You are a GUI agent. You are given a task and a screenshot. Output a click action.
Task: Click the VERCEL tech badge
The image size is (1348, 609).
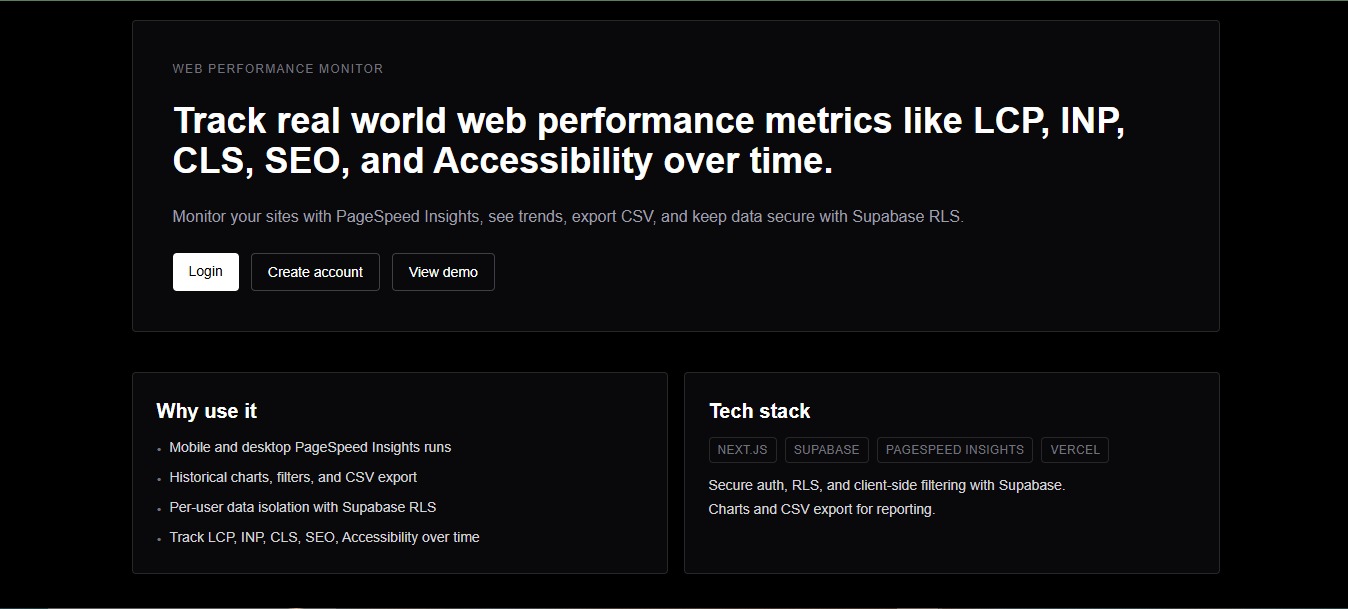point(1074,449)
